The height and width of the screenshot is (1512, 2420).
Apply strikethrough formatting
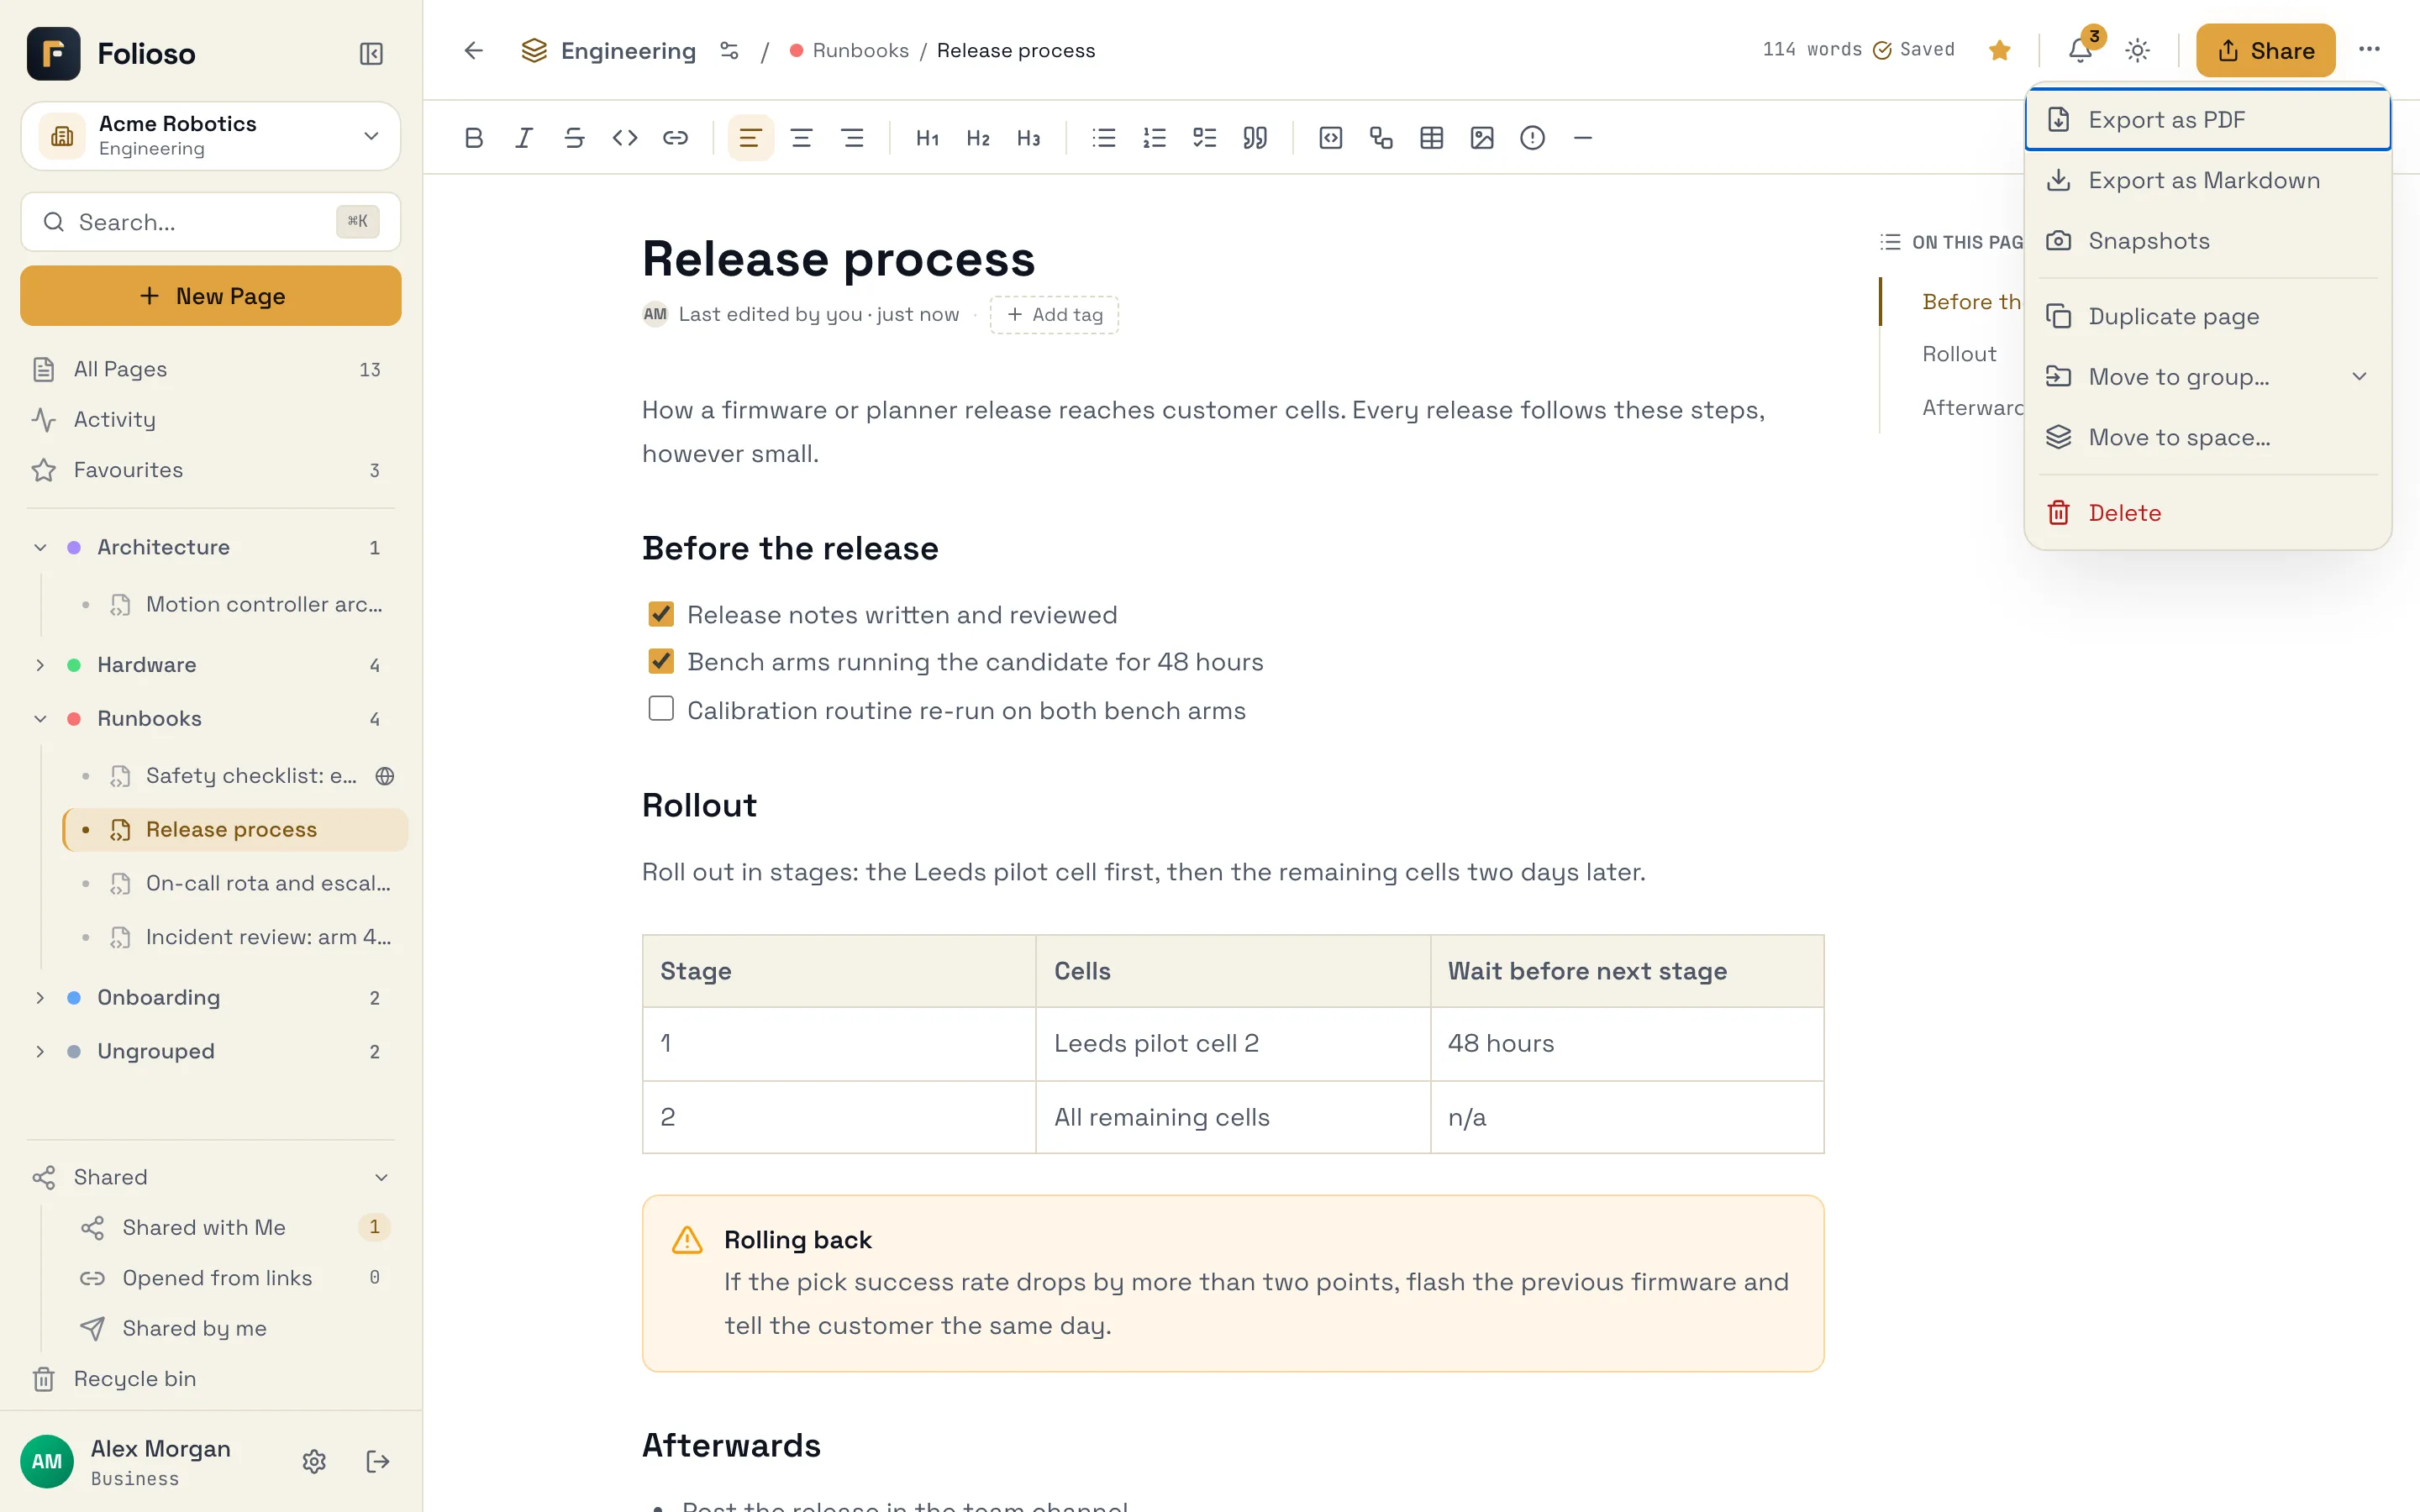[574, 138]
